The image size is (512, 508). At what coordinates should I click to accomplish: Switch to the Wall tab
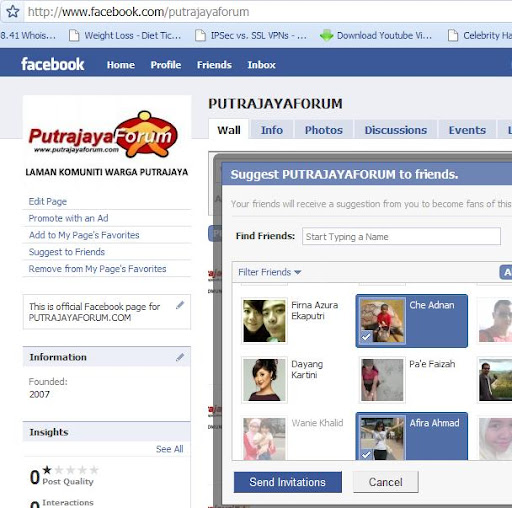[x=229, y=130]
